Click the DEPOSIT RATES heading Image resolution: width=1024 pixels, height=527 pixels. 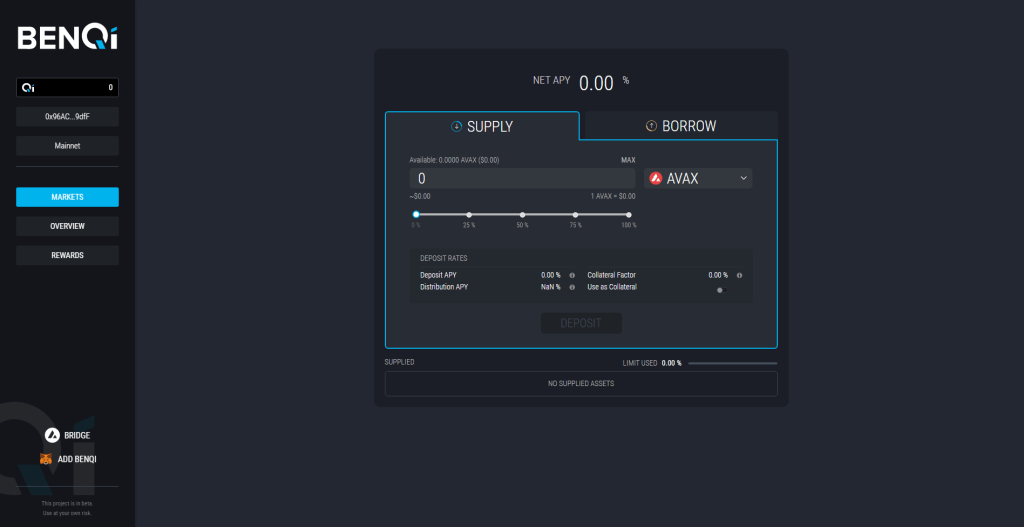pos(443,259)
